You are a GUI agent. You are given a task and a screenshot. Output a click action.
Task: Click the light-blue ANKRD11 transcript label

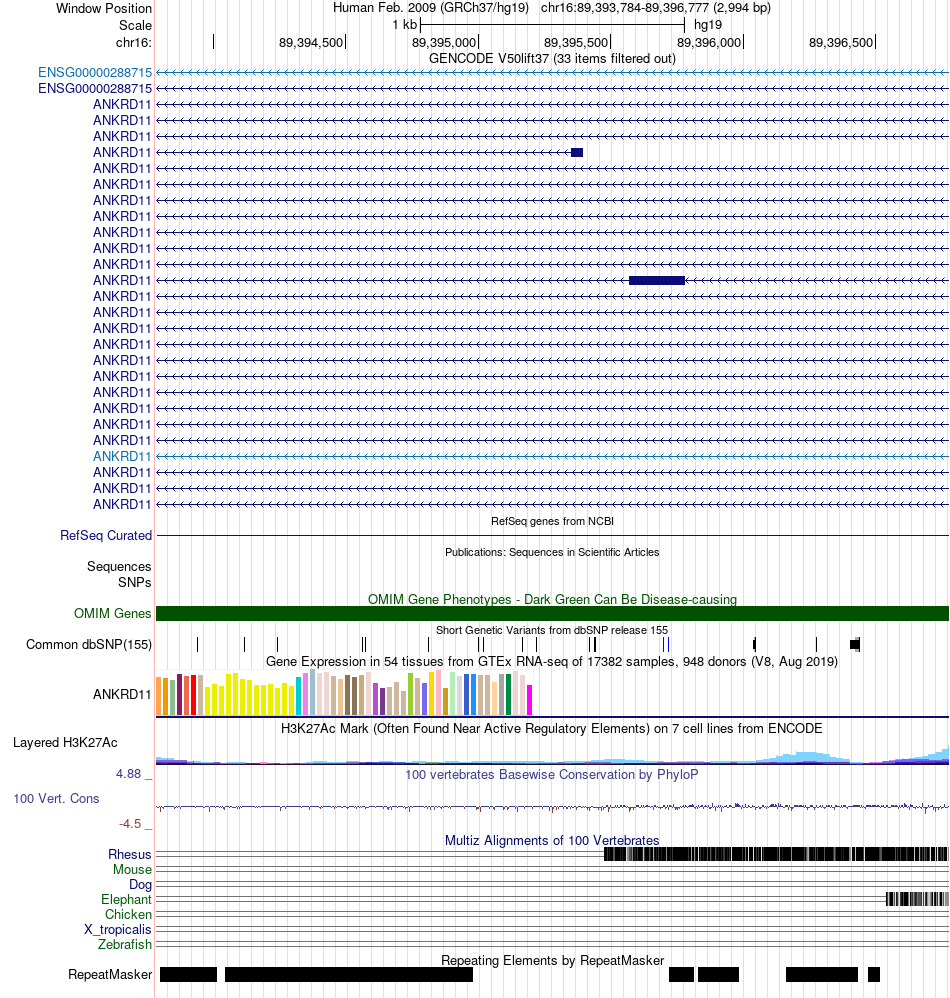[122, 456]
